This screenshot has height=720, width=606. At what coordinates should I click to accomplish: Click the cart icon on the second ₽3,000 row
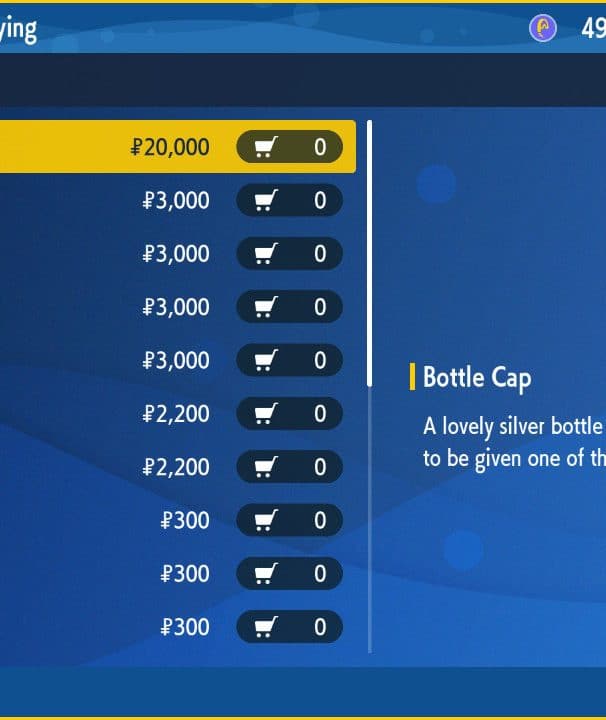pos(266,253)
